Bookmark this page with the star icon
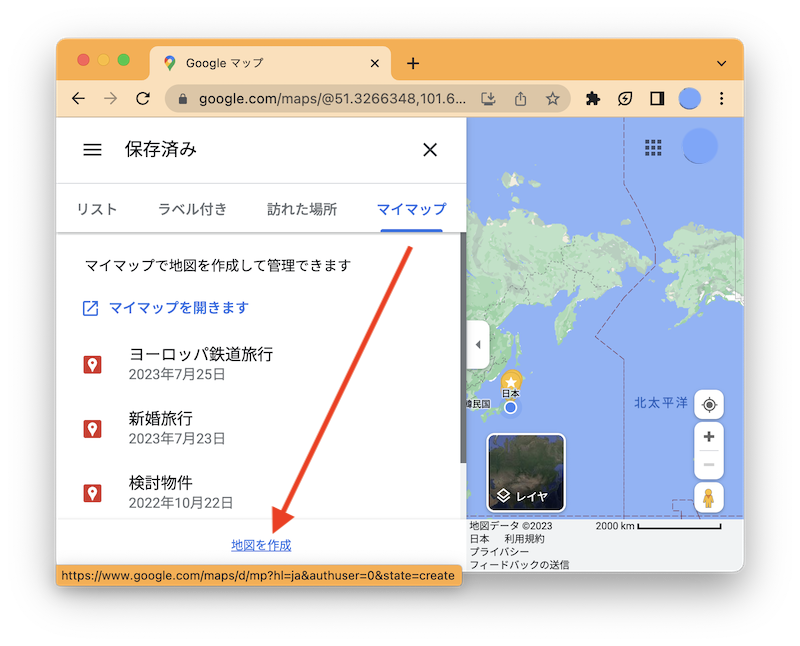The width and height of the screenshot is (800, 646). point(553,98)
